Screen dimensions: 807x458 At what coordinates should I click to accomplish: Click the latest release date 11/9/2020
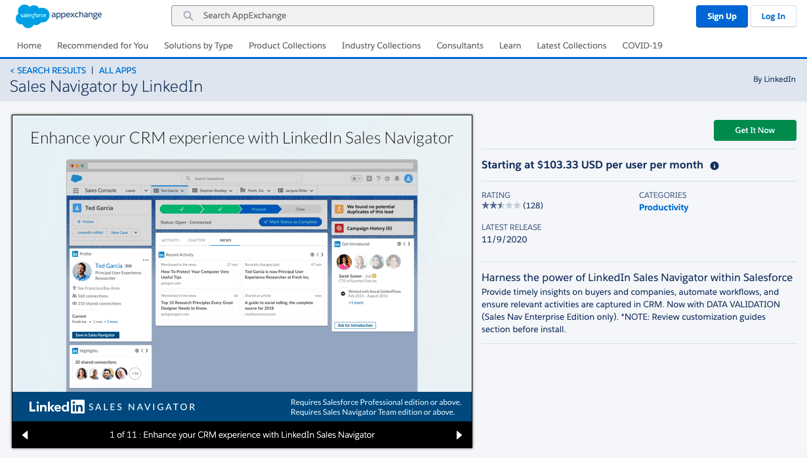(504, 239)
